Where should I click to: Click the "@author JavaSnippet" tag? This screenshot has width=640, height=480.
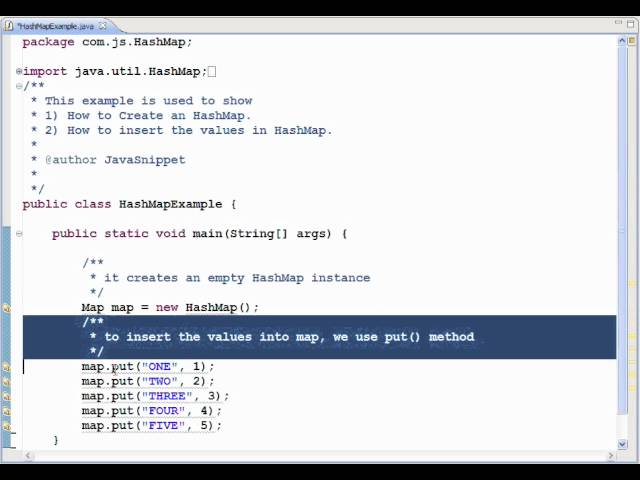pyautogui.click(x=115, y=160)
